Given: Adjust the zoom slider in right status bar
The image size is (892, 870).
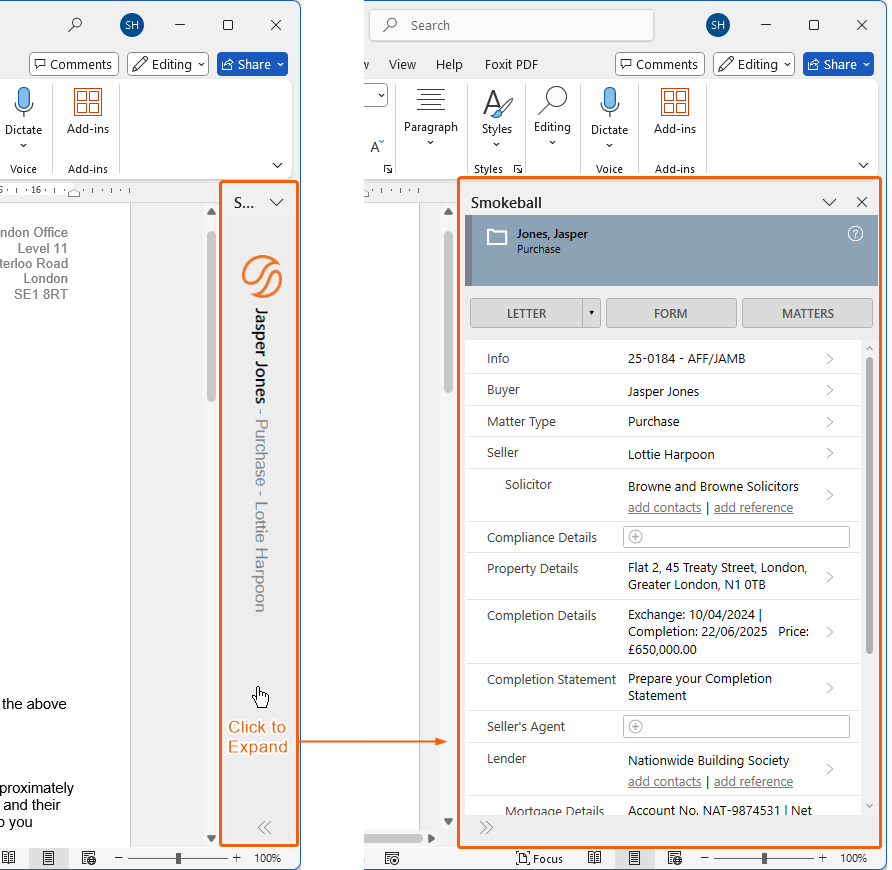Looking at the screenshot, I should pyautogui.click(x=764, y=857).
